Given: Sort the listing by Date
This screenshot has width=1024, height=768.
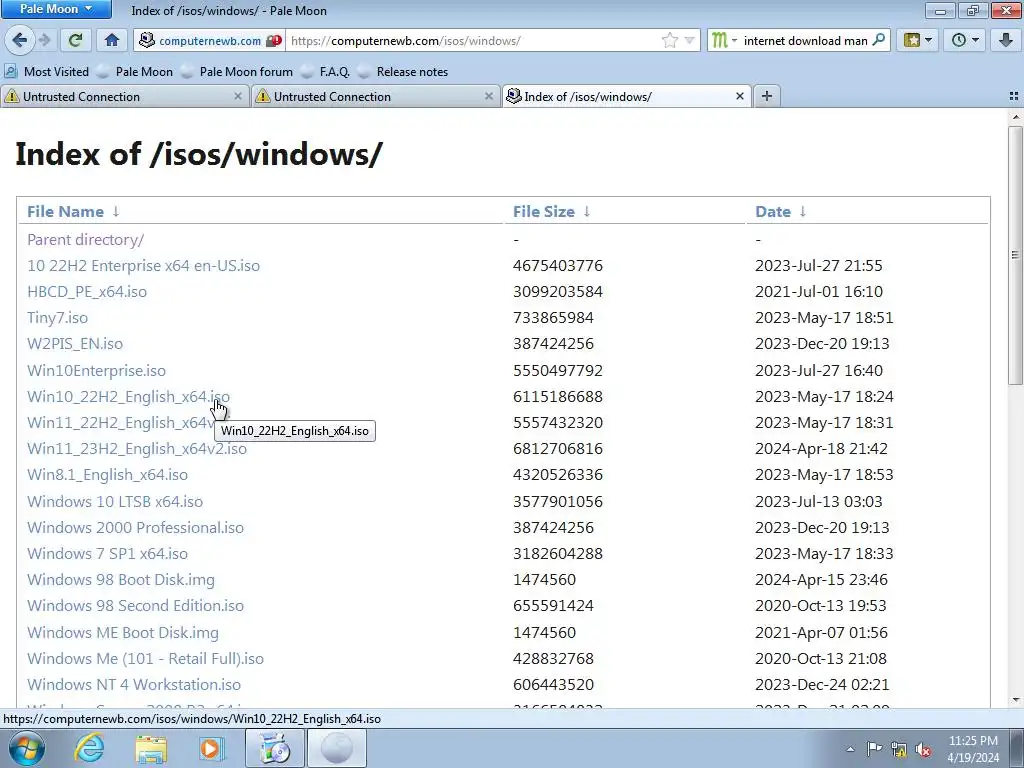Looking at the screenshot, I should coord(773,212).
